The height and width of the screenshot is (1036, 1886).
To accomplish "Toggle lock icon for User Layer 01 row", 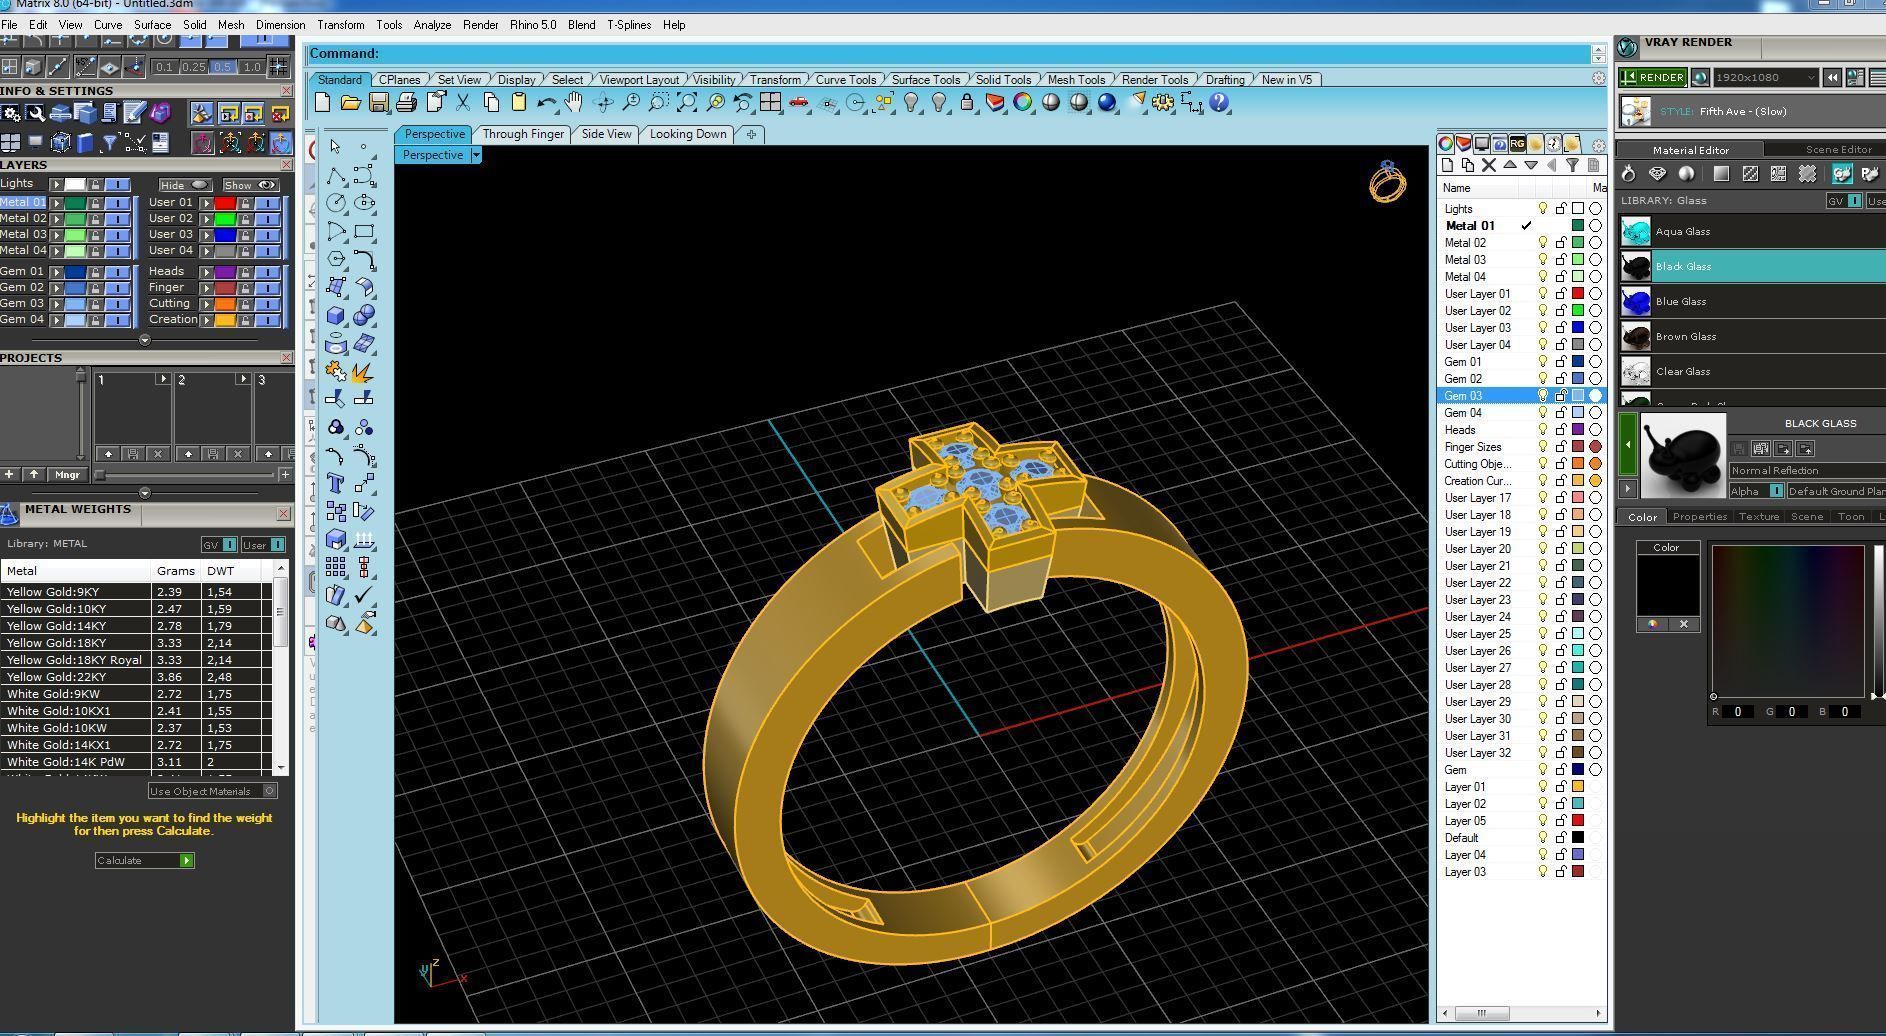I will point(1560,293).
